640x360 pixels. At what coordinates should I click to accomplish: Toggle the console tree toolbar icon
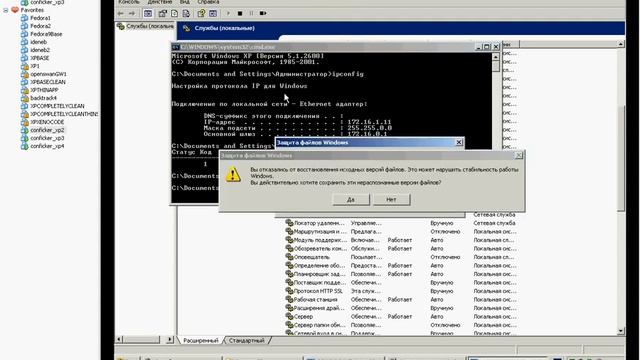coord(148,13)
